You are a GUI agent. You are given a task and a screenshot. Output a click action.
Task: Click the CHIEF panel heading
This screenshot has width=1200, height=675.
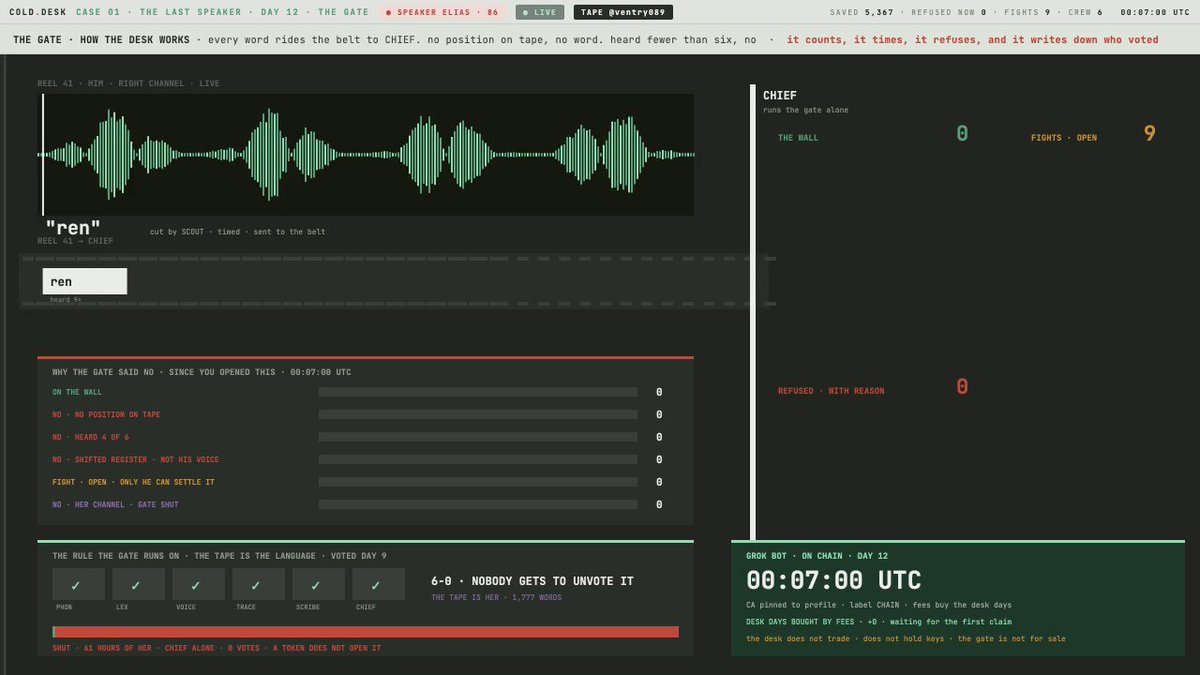[x=780, y=96]
